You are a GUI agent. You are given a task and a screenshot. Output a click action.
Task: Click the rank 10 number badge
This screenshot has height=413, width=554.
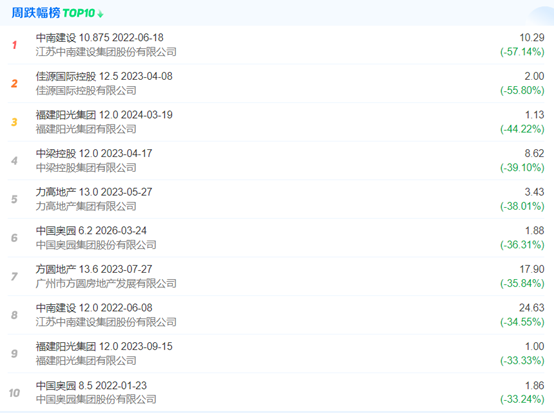point(14,393)
